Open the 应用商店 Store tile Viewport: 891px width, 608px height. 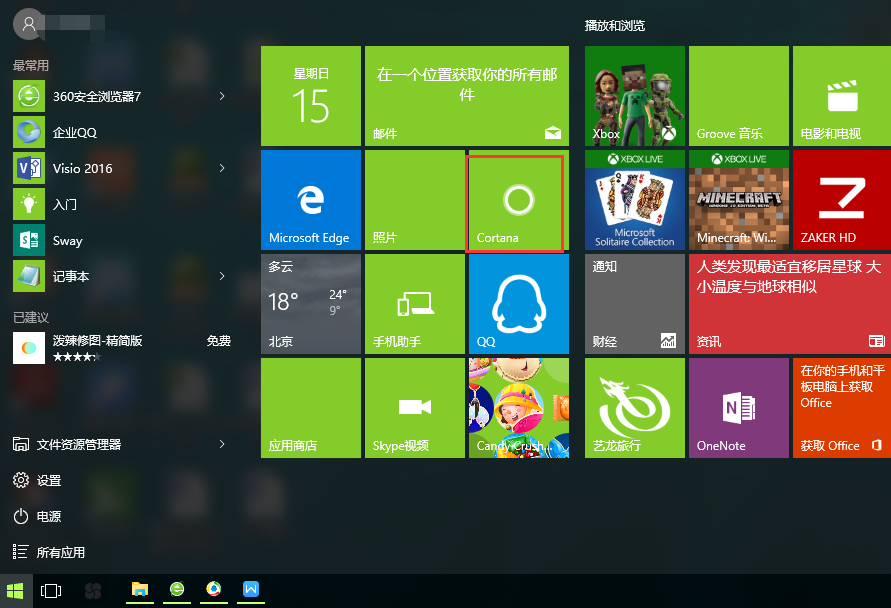(311, 408)
